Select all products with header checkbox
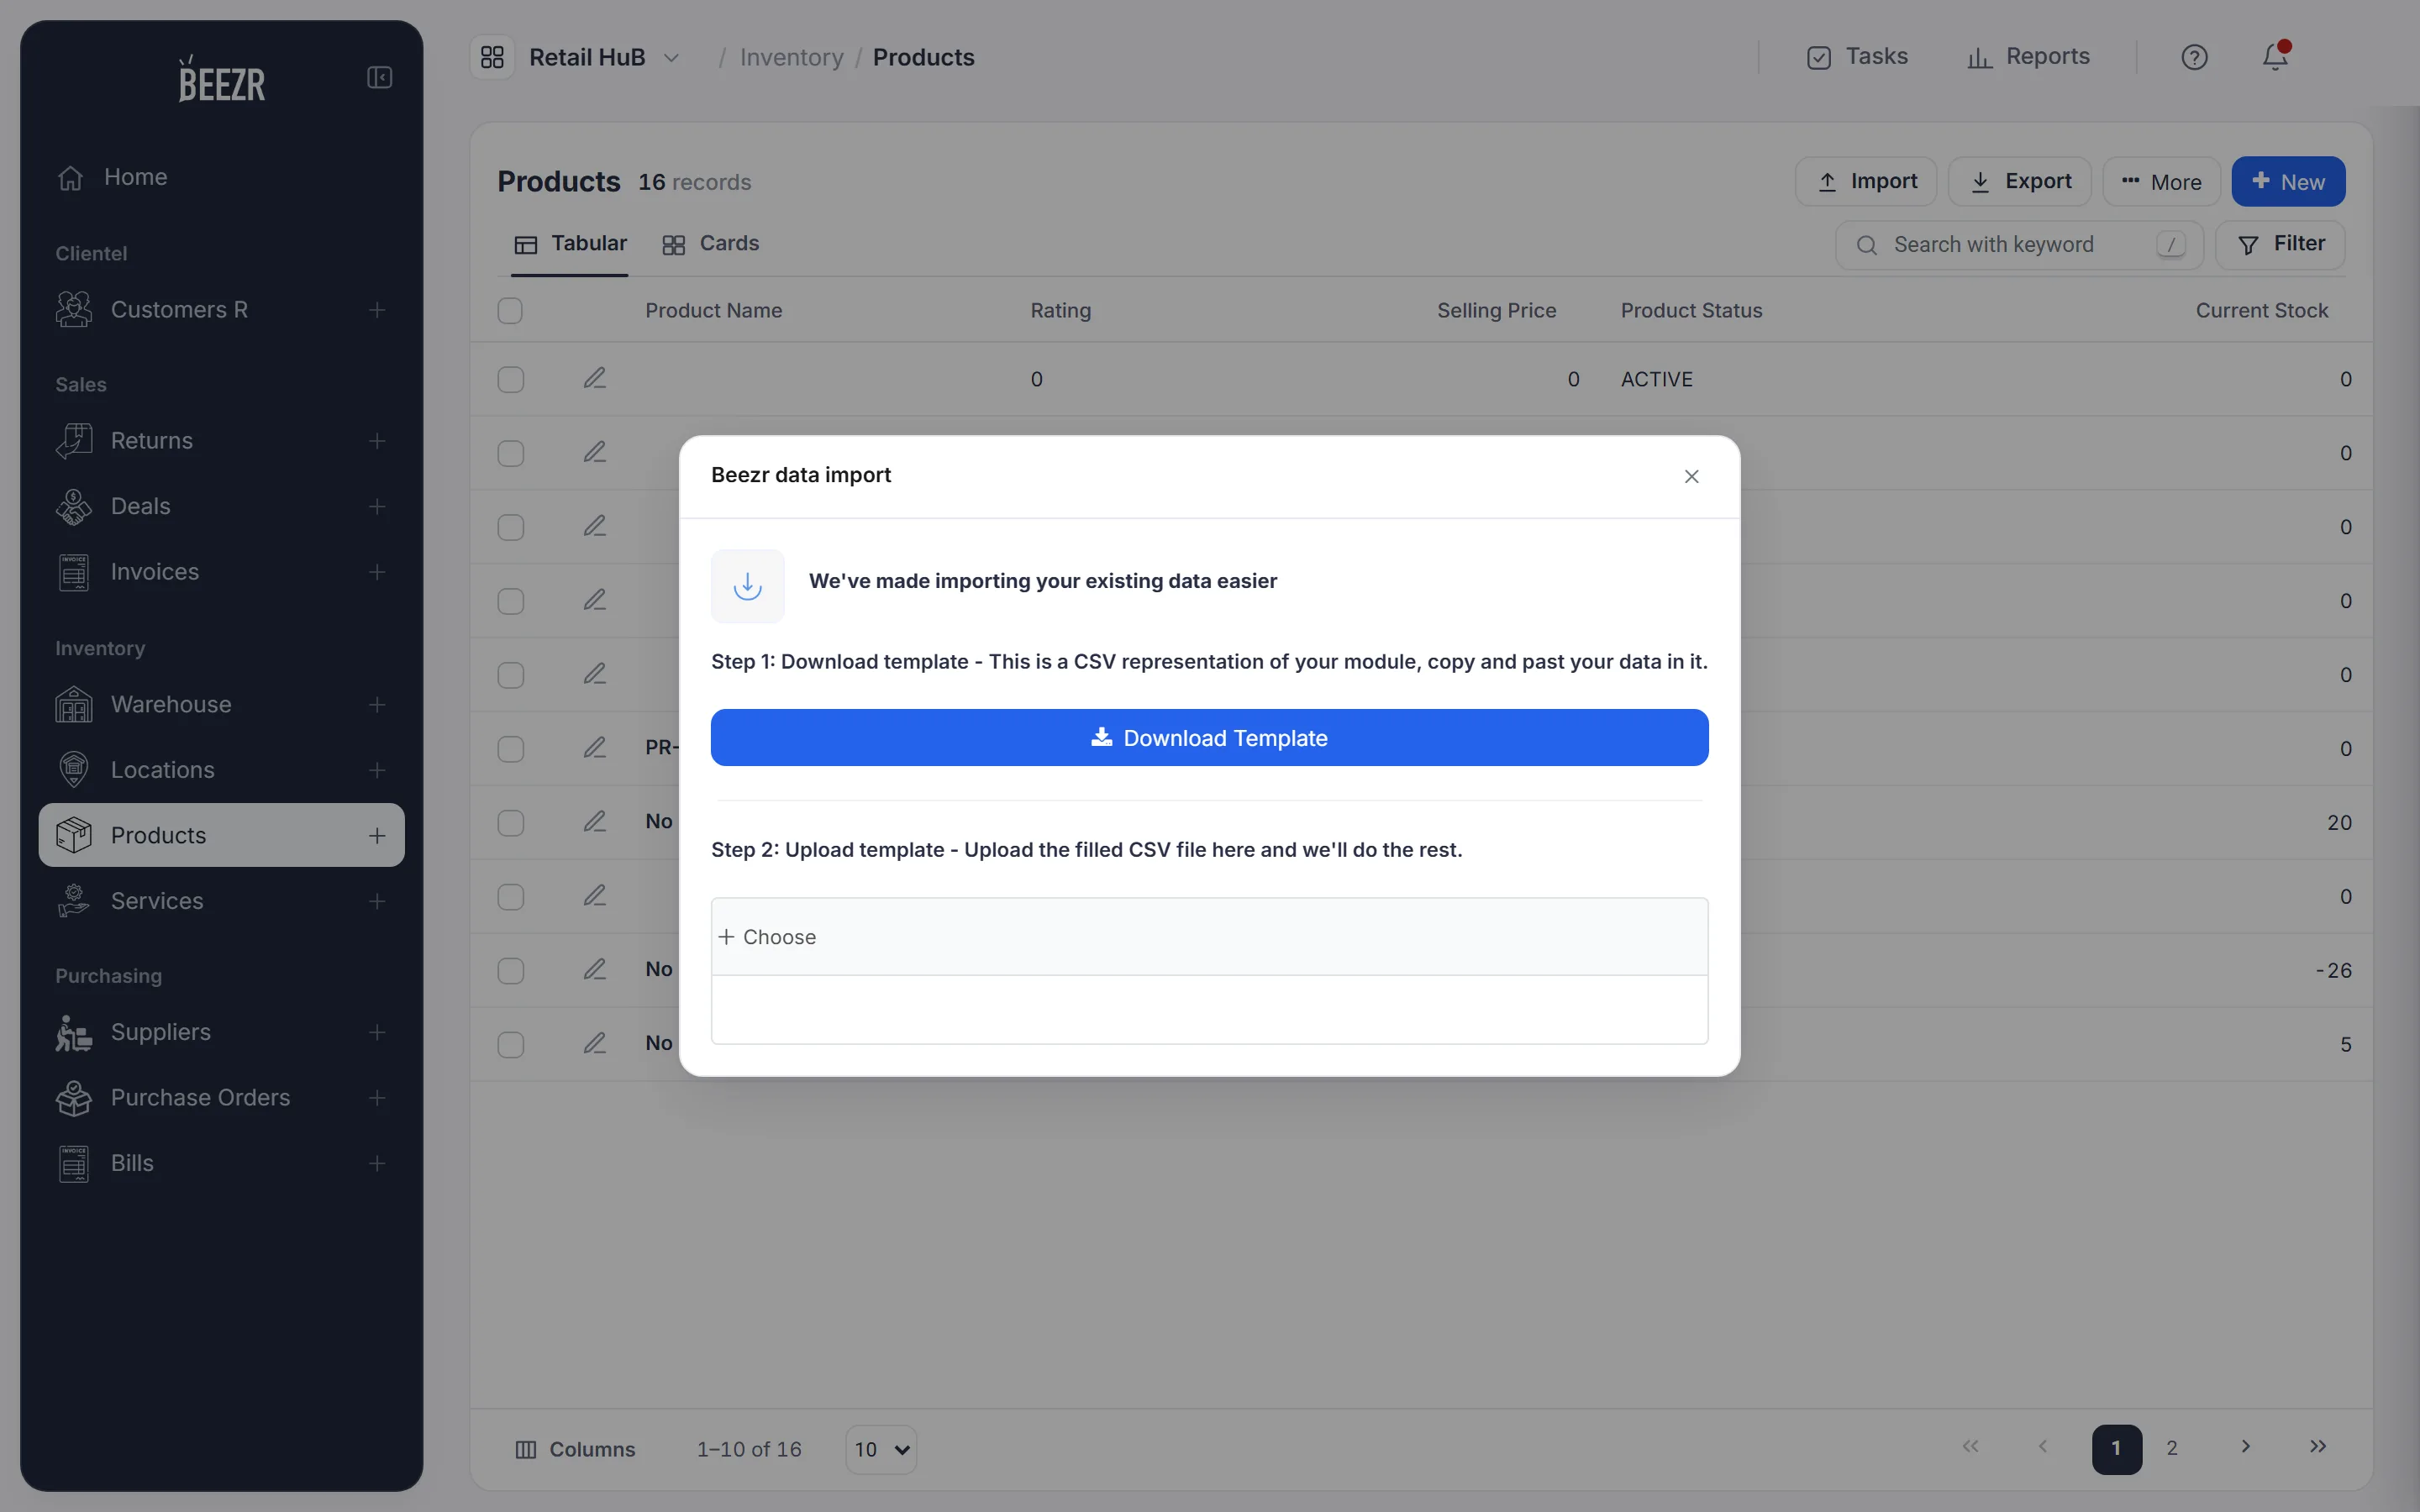Viewport: 2420px width, 1512px height. (x=510, y=311)
